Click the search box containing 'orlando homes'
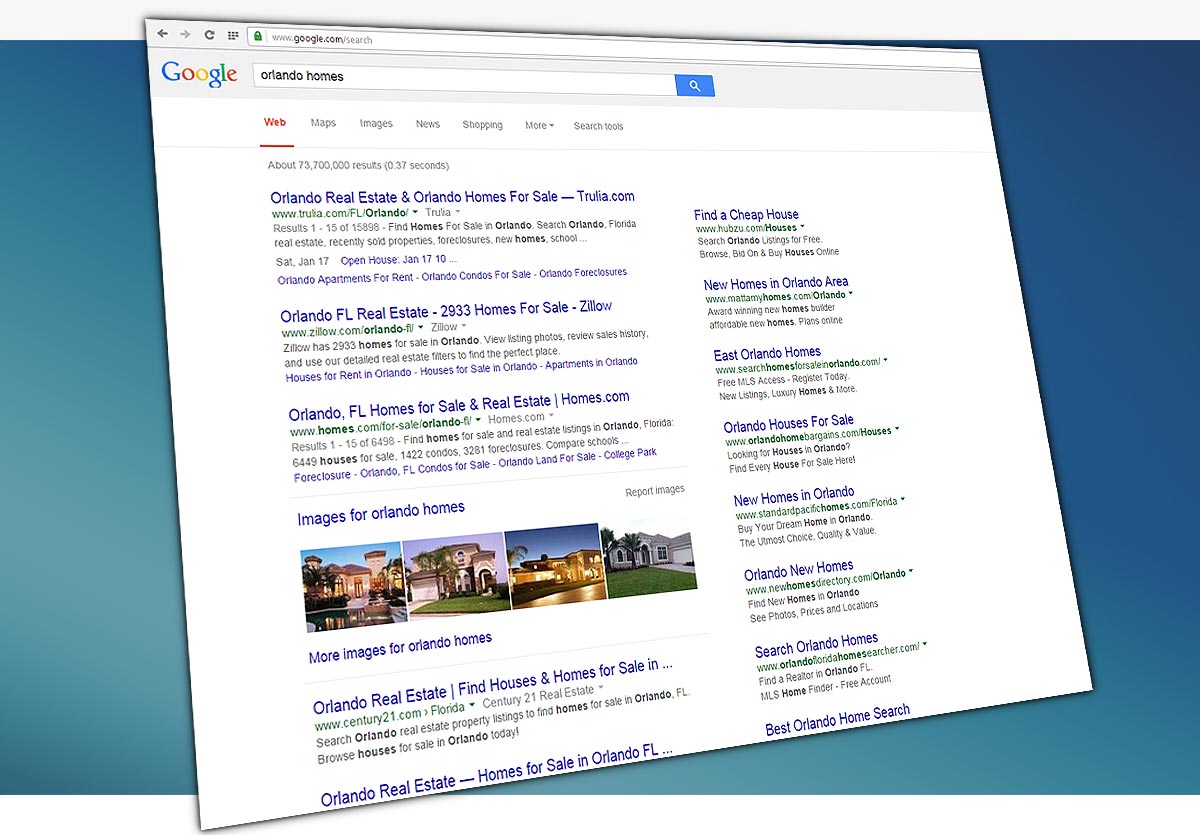 coord(464,78)
